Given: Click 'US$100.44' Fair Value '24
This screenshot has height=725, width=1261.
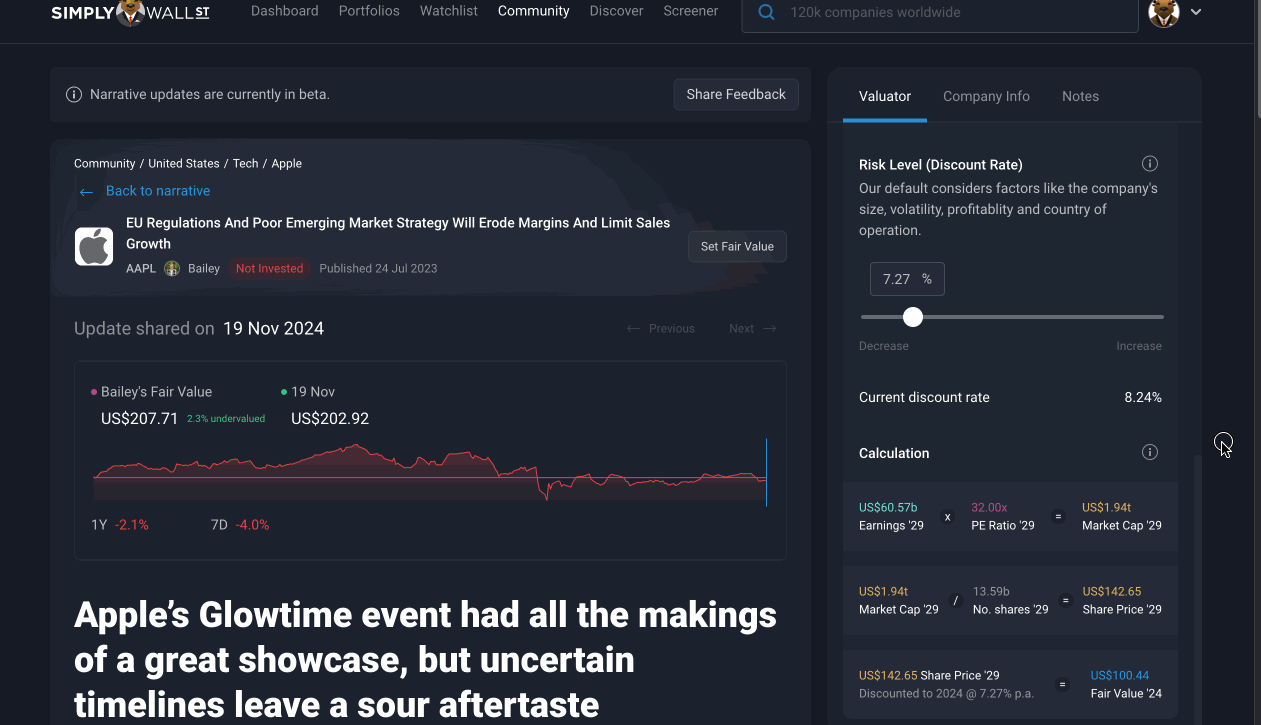Looking at the screenshot, I should tap(1120, 675).
